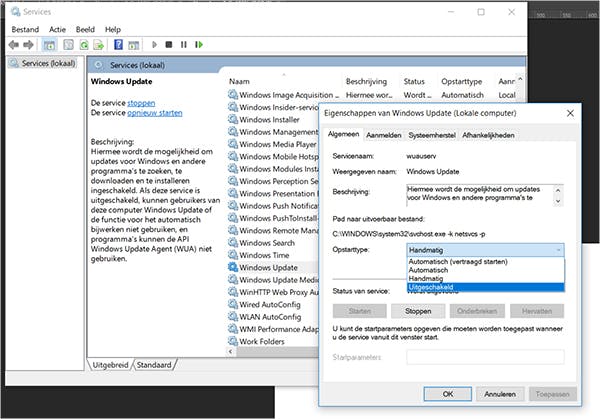The image size is (600, 419).
Task: Open the Actie menu
Action: coord(57,29)
